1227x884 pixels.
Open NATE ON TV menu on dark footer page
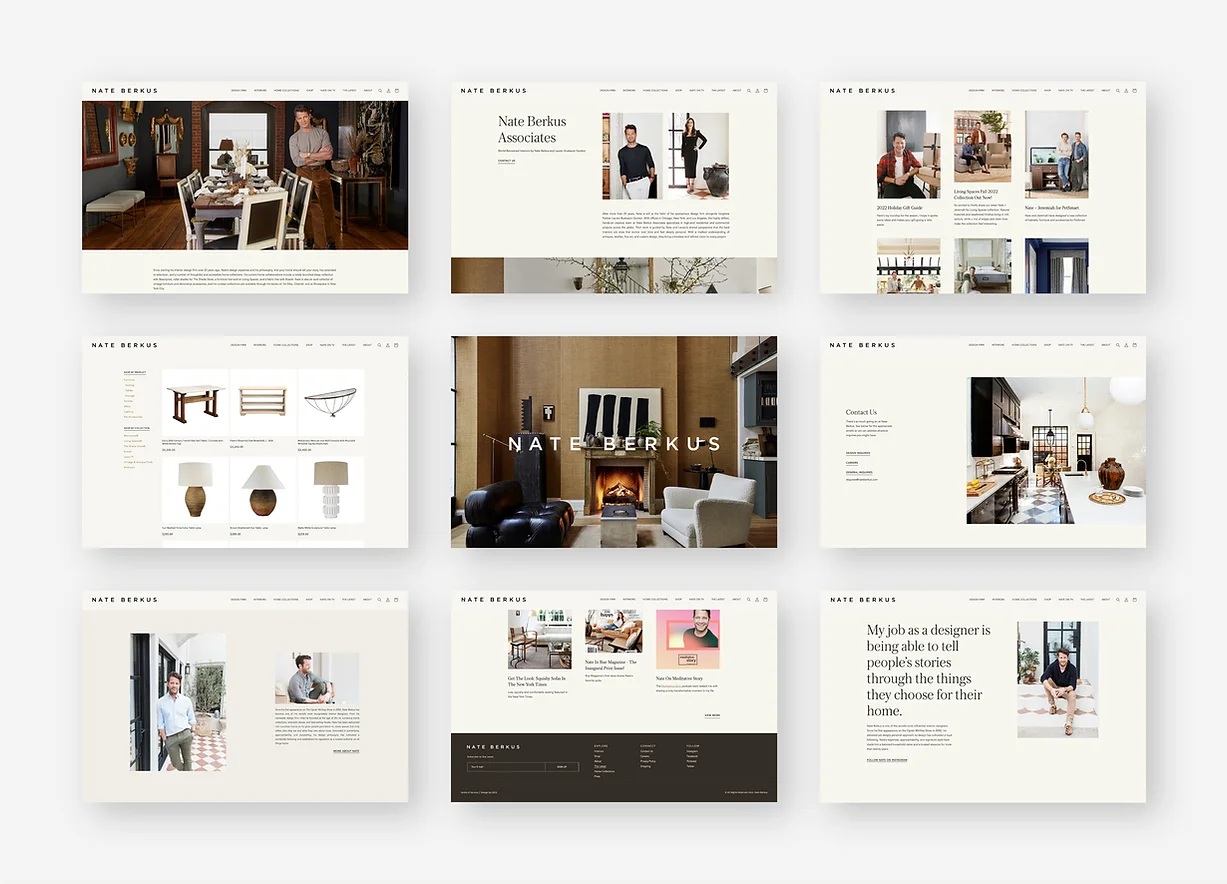pos(696,600)
